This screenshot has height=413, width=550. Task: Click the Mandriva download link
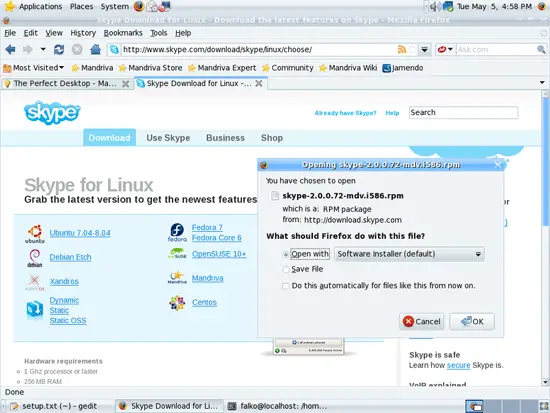pyautogui.click(x=208, y=278)
